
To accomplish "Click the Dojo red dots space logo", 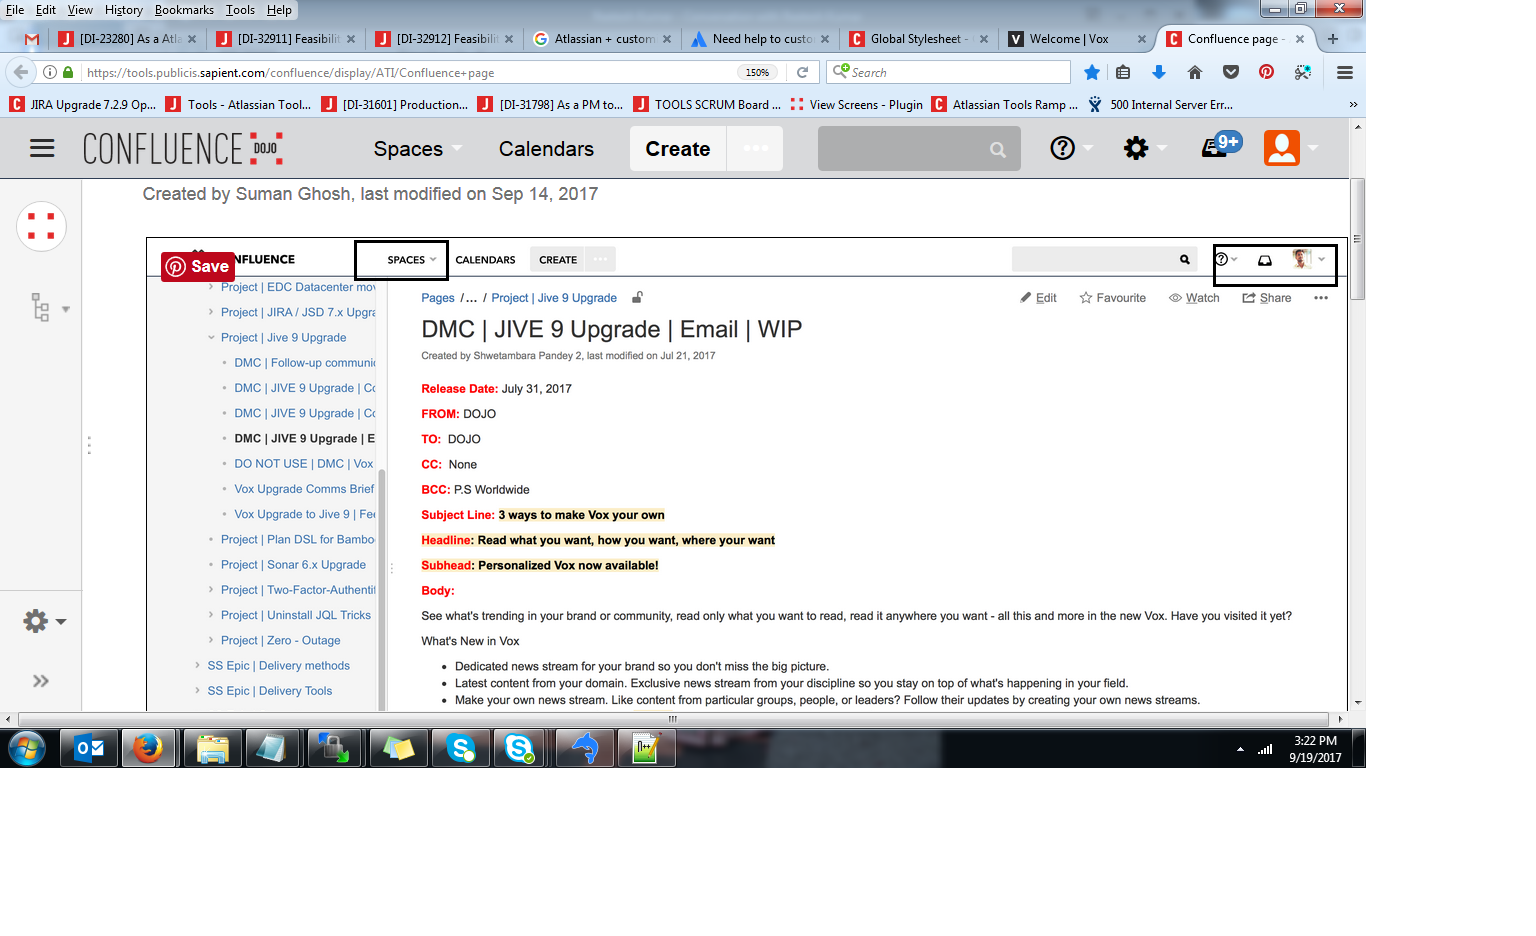I will point(41,227).
